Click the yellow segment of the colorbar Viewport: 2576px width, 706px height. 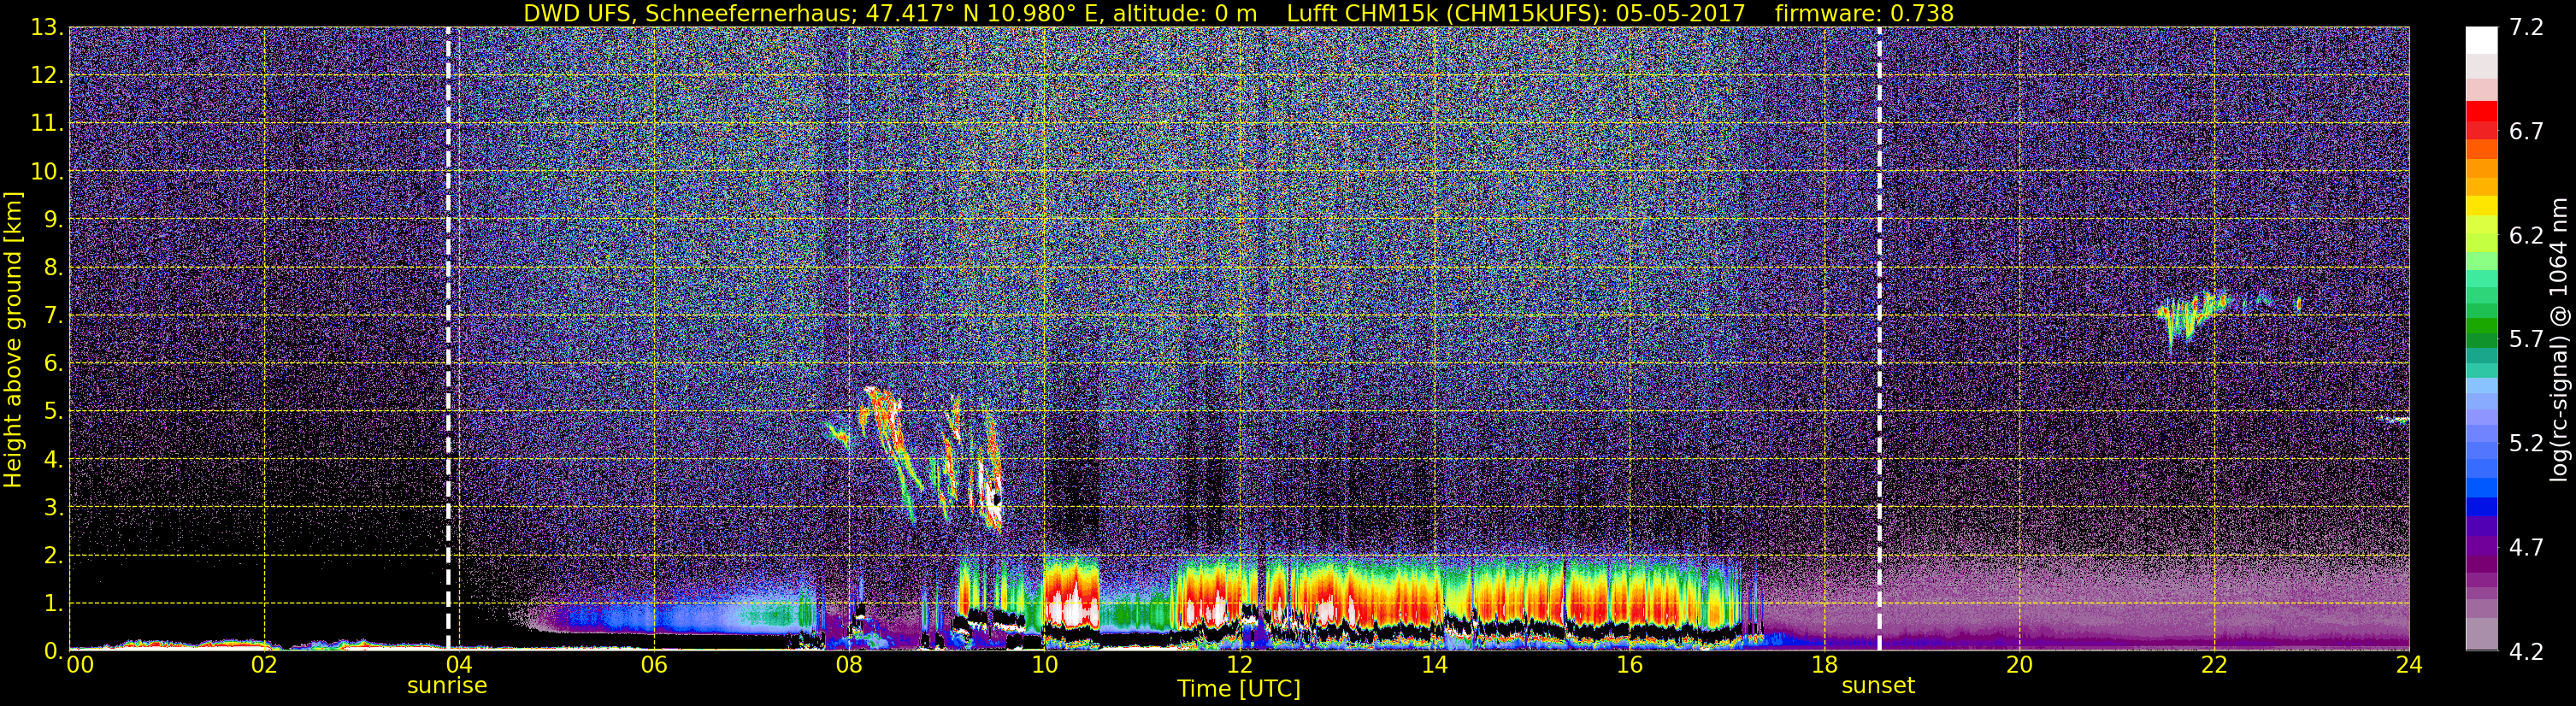(x=2481, y=207)
